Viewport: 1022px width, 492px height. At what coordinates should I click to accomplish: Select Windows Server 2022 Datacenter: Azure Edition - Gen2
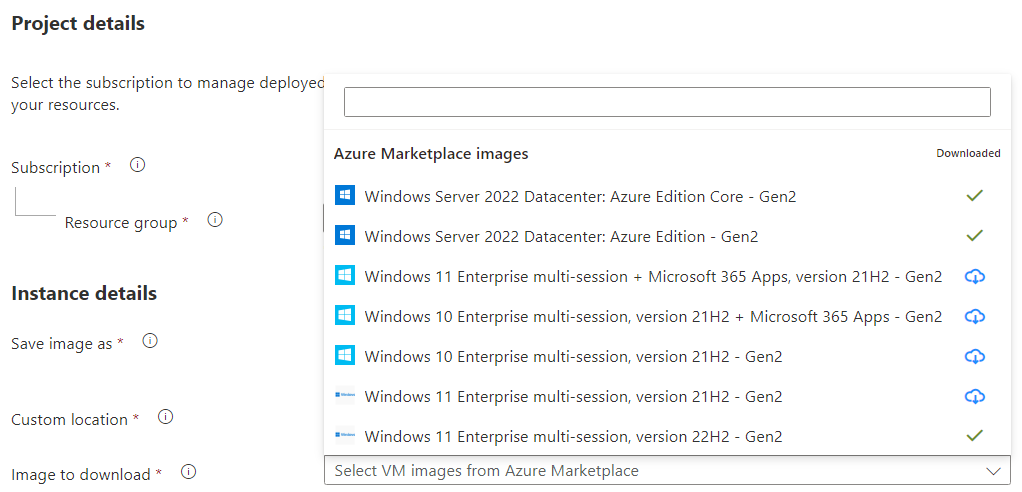tap(561, 237)
